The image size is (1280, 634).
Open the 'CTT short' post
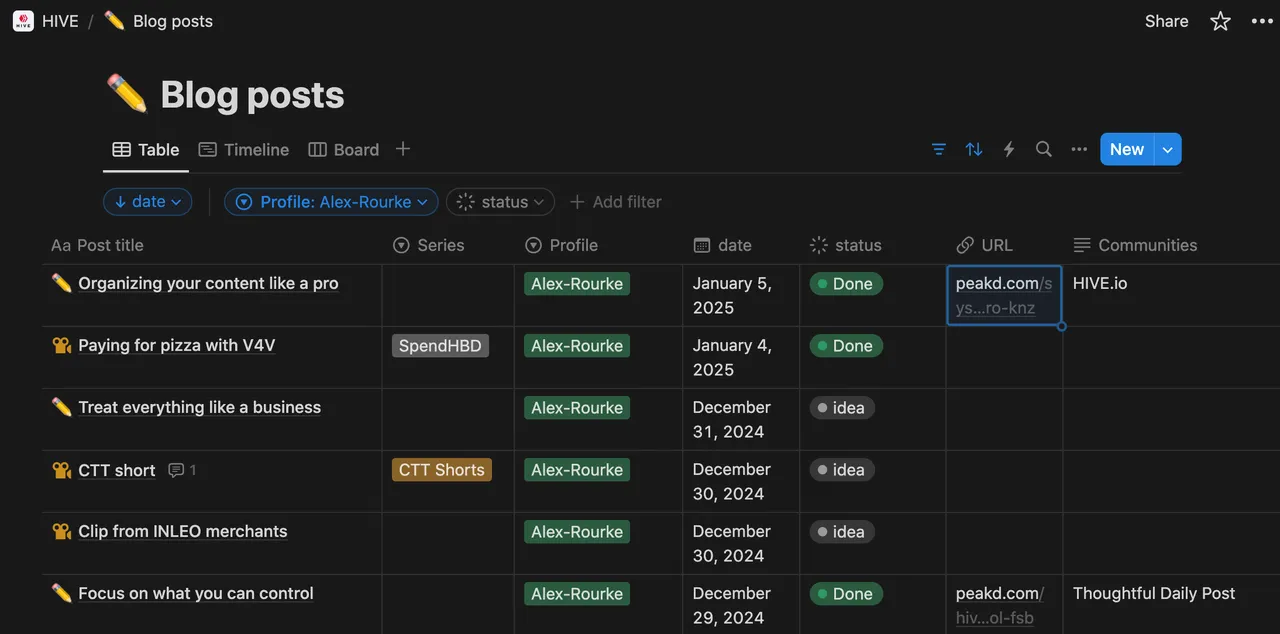(x=117, y=471)
